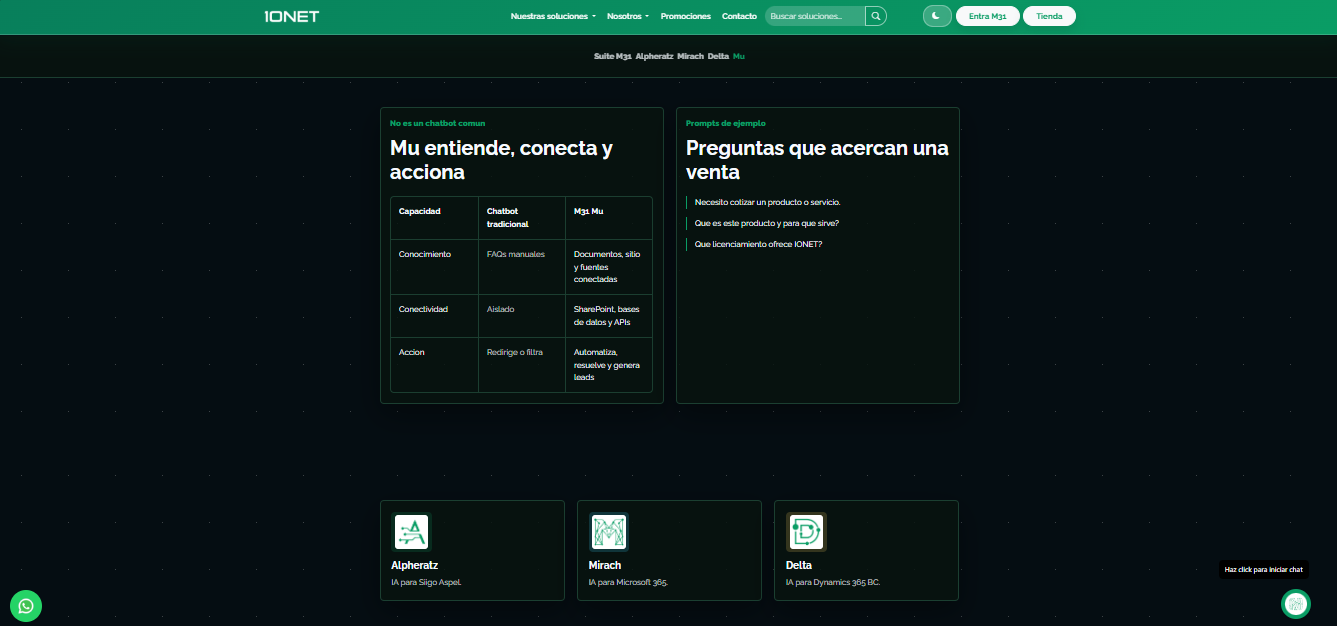Click 'IA para Dynamics 365 BC.' text
The width and height of the screenshot is (1337, 626).
click(x=833, y=582)
